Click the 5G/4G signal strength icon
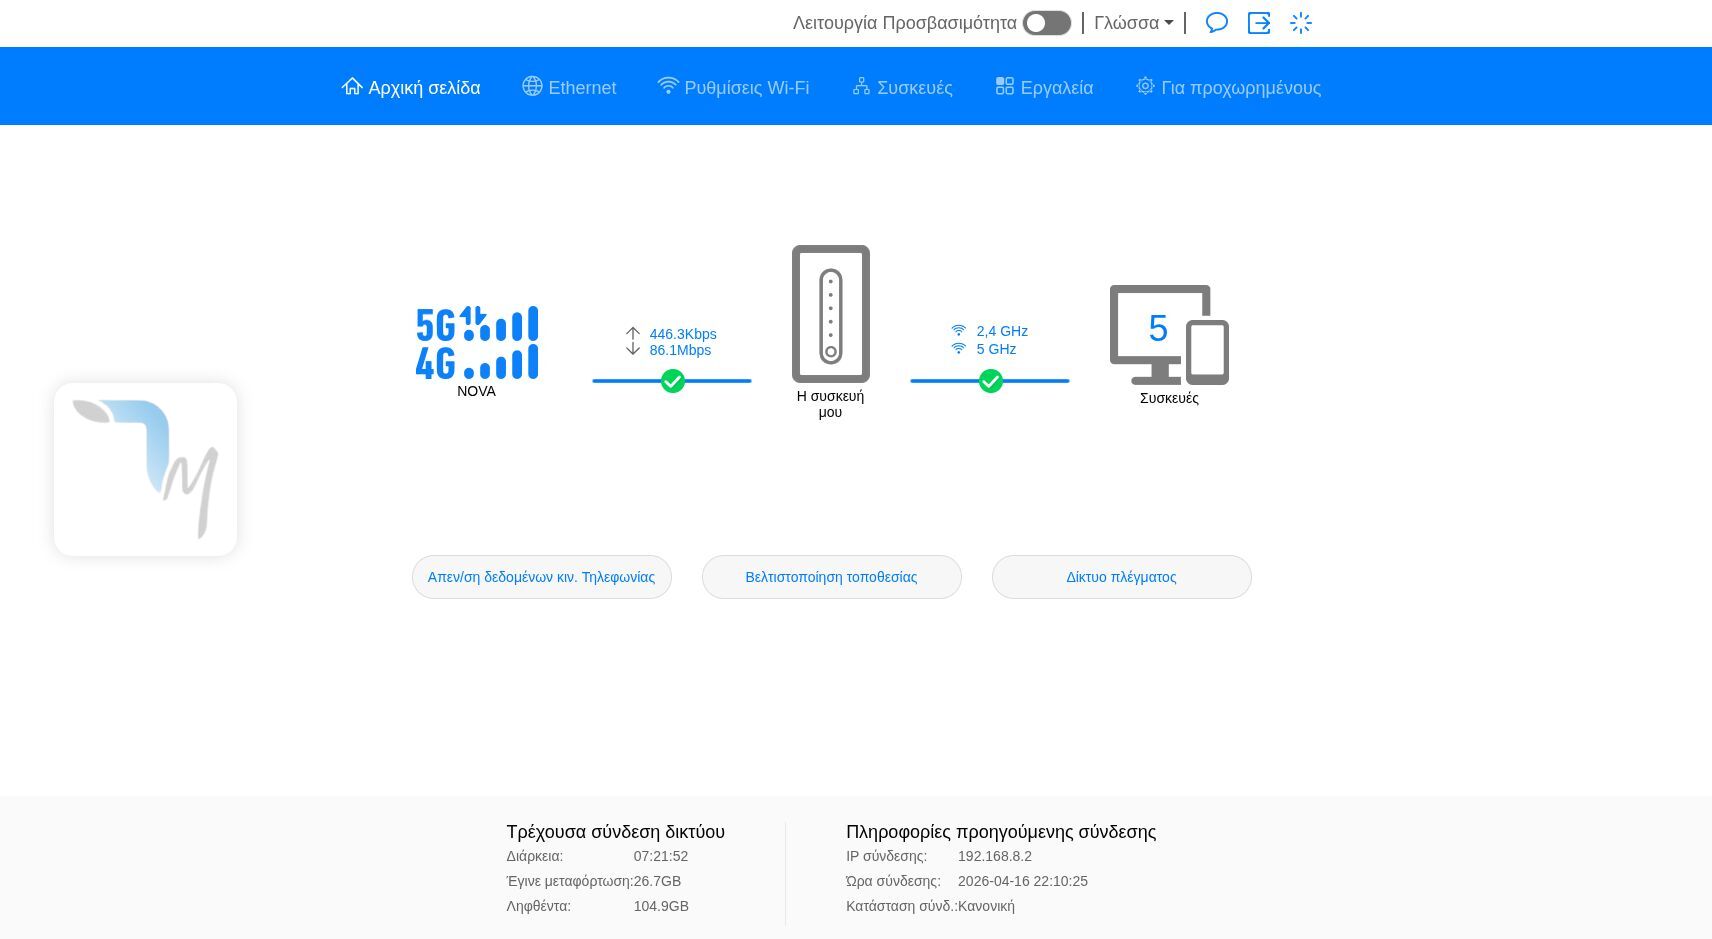The width and height of the screenshot is (1712, 939). pyautogui.click(x=477, y=343)
